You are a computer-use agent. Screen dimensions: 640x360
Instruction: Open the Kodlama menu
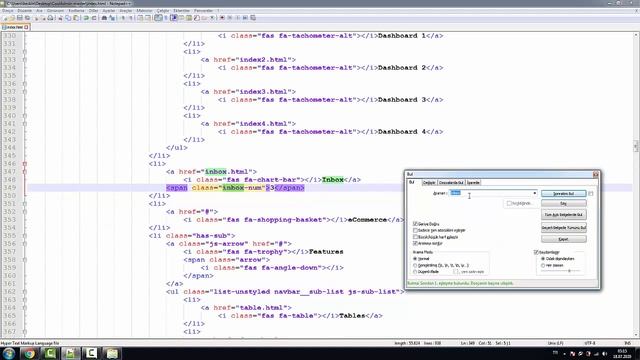click(x=76, y=11)
